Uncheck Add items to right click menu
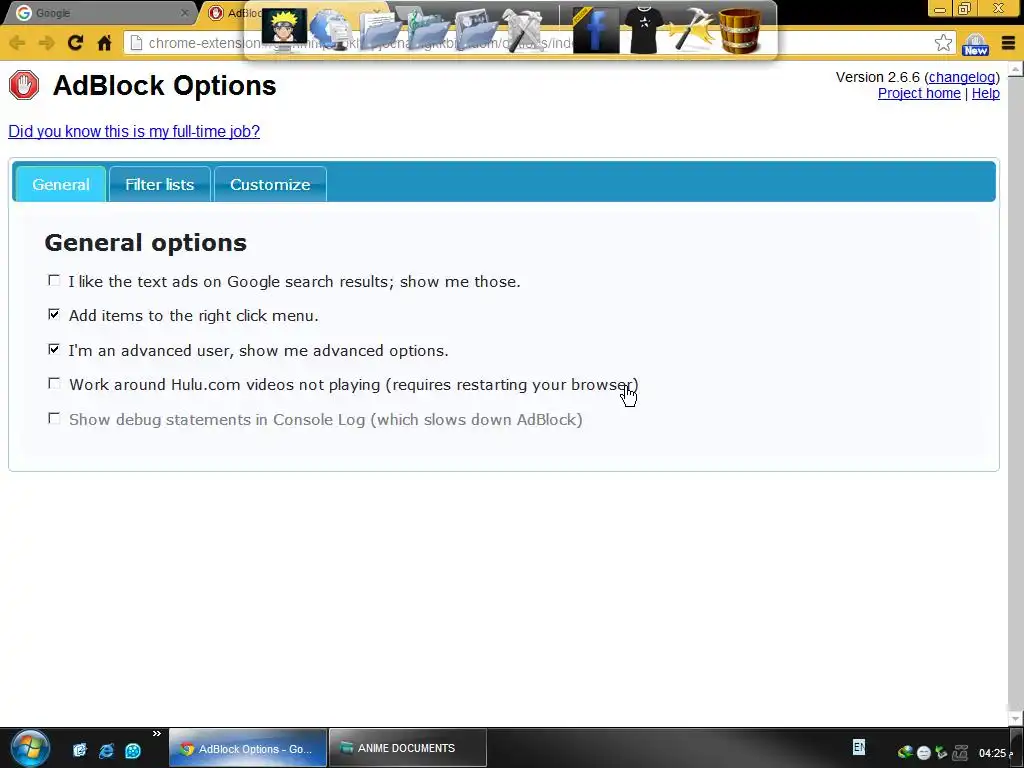 pos(54,315)
